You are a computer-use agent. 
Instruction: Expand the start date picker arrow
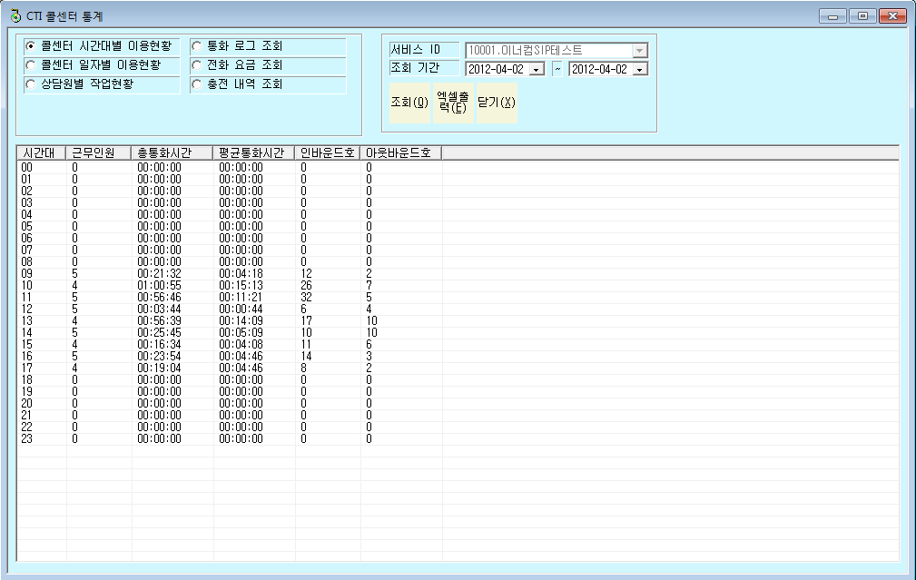point(536,70)
